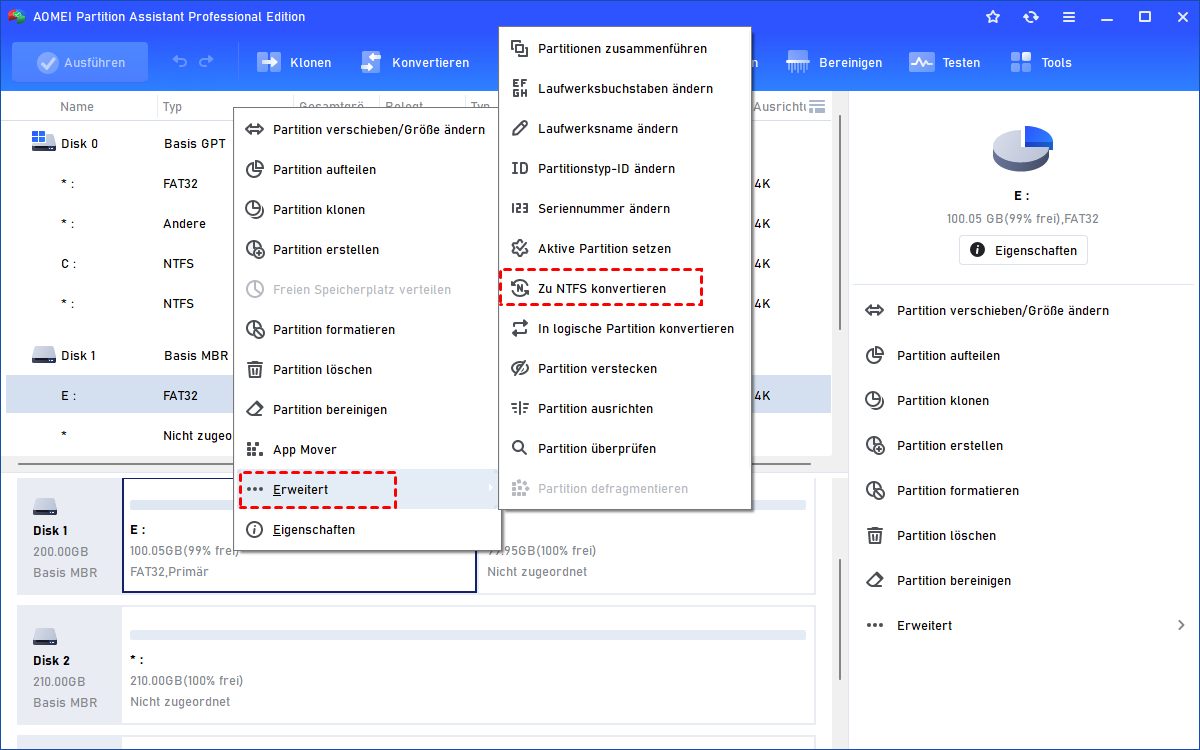1200x750 pixels.
Task: Click the Partition formatieren icon in the right panel
Action: (875, 490)
